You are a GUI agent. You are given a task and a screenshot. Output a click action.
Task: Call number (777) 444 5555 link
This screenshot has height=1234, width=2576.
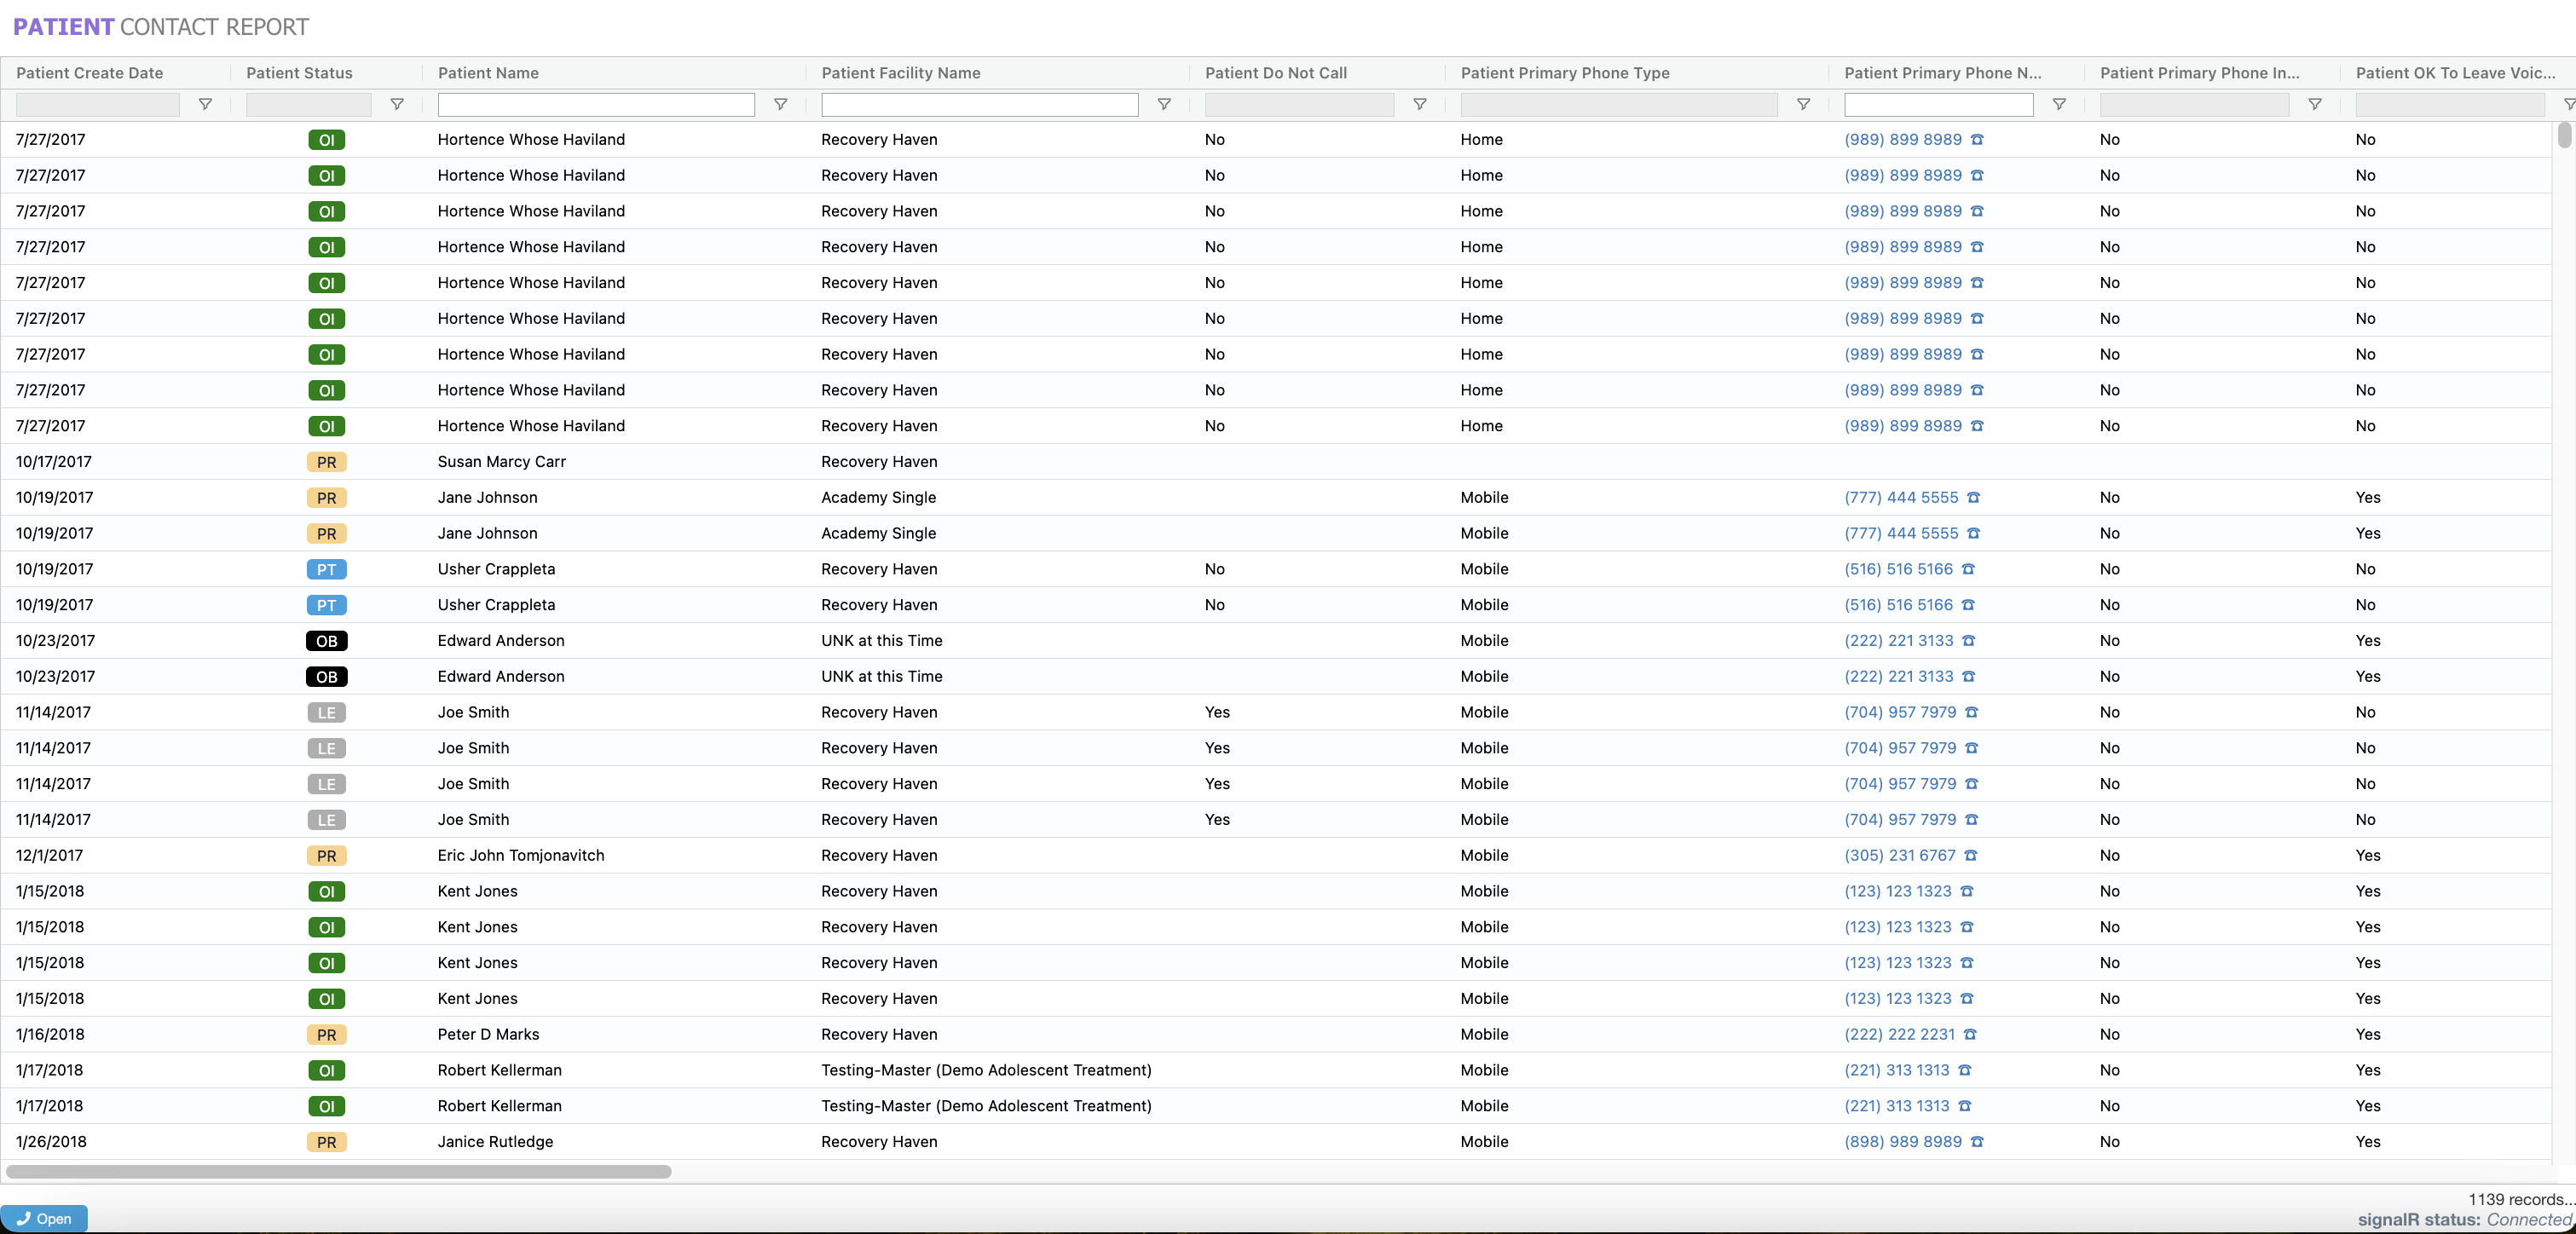[x=1901, y=498]
